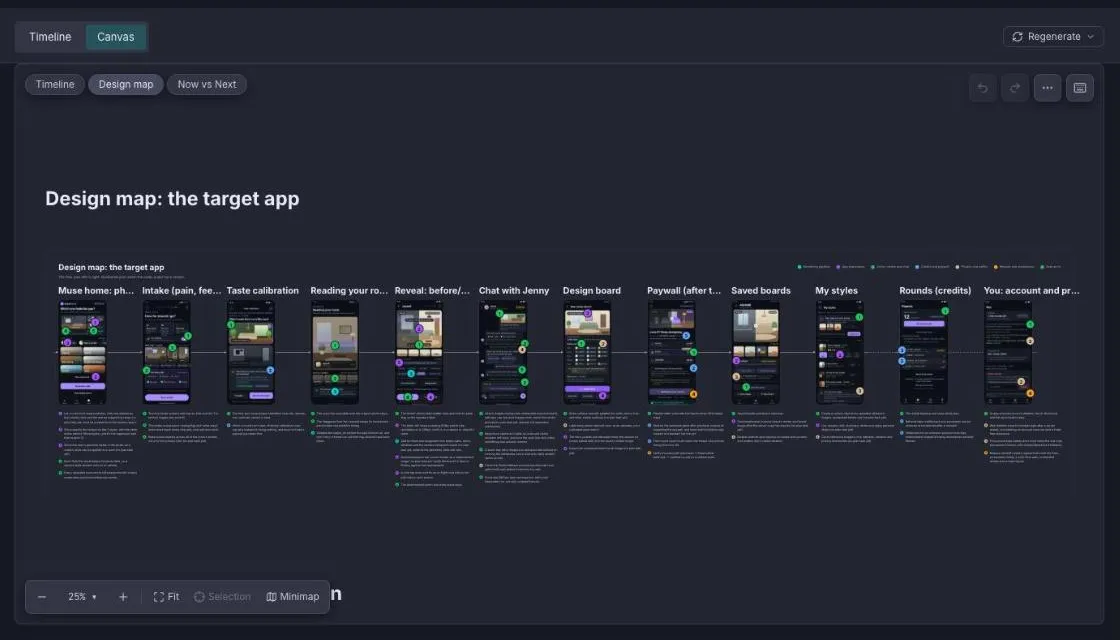Image resolution: width=1120 pixels, height=640 pixels.
Task: Select the Rounds (credits) phone mockup
Action: point(924,352)
